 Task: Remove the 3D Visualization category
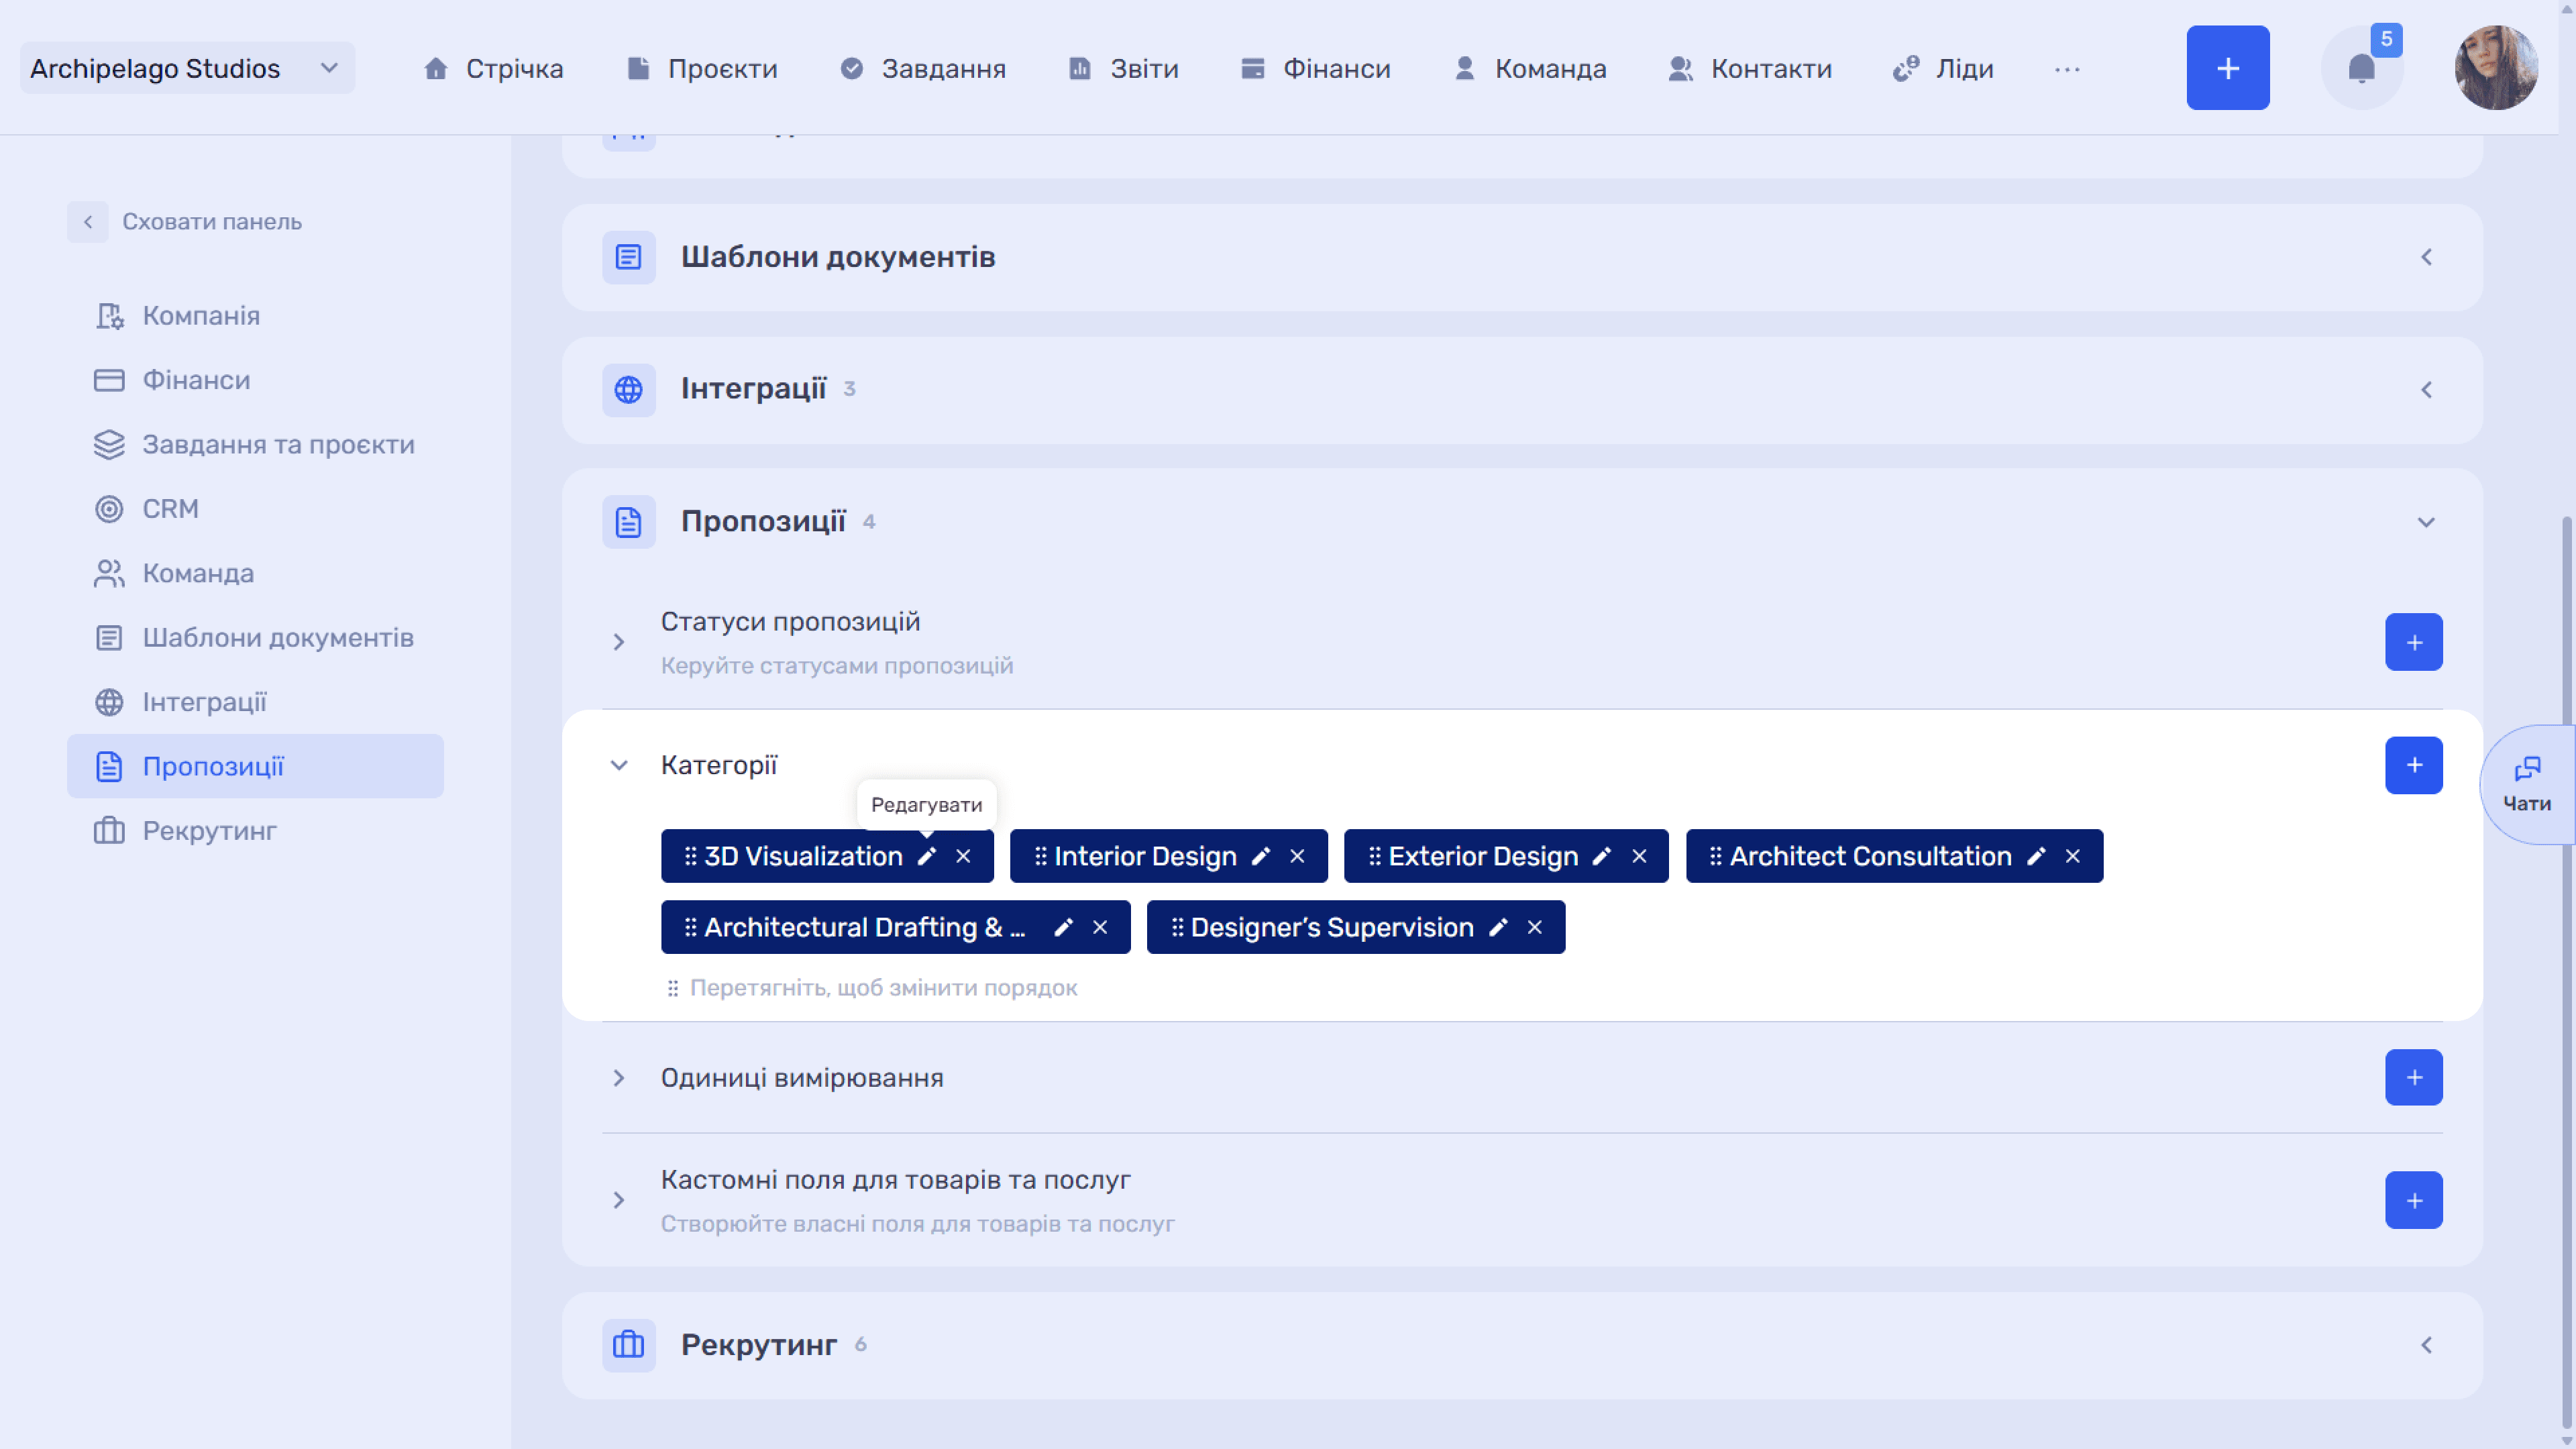pyautogui.click(x=963, y=856)
